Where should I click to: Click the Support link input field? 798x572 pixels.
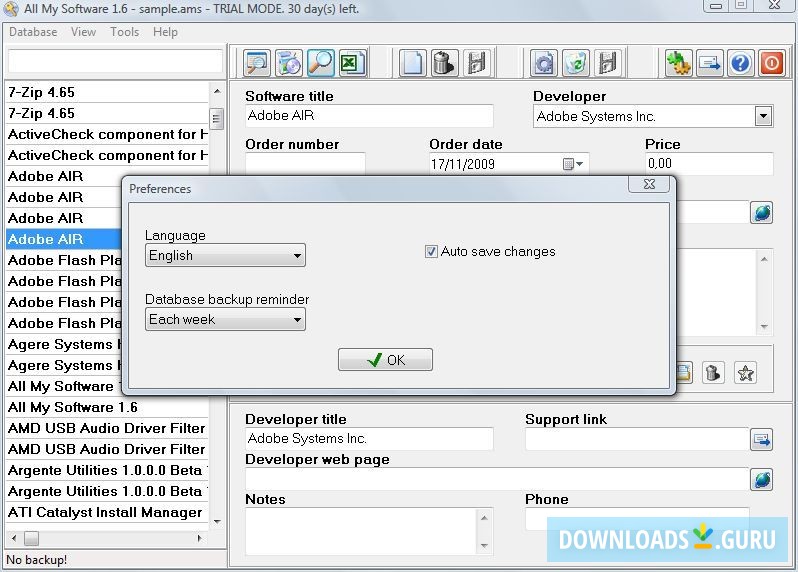[637, 439]
